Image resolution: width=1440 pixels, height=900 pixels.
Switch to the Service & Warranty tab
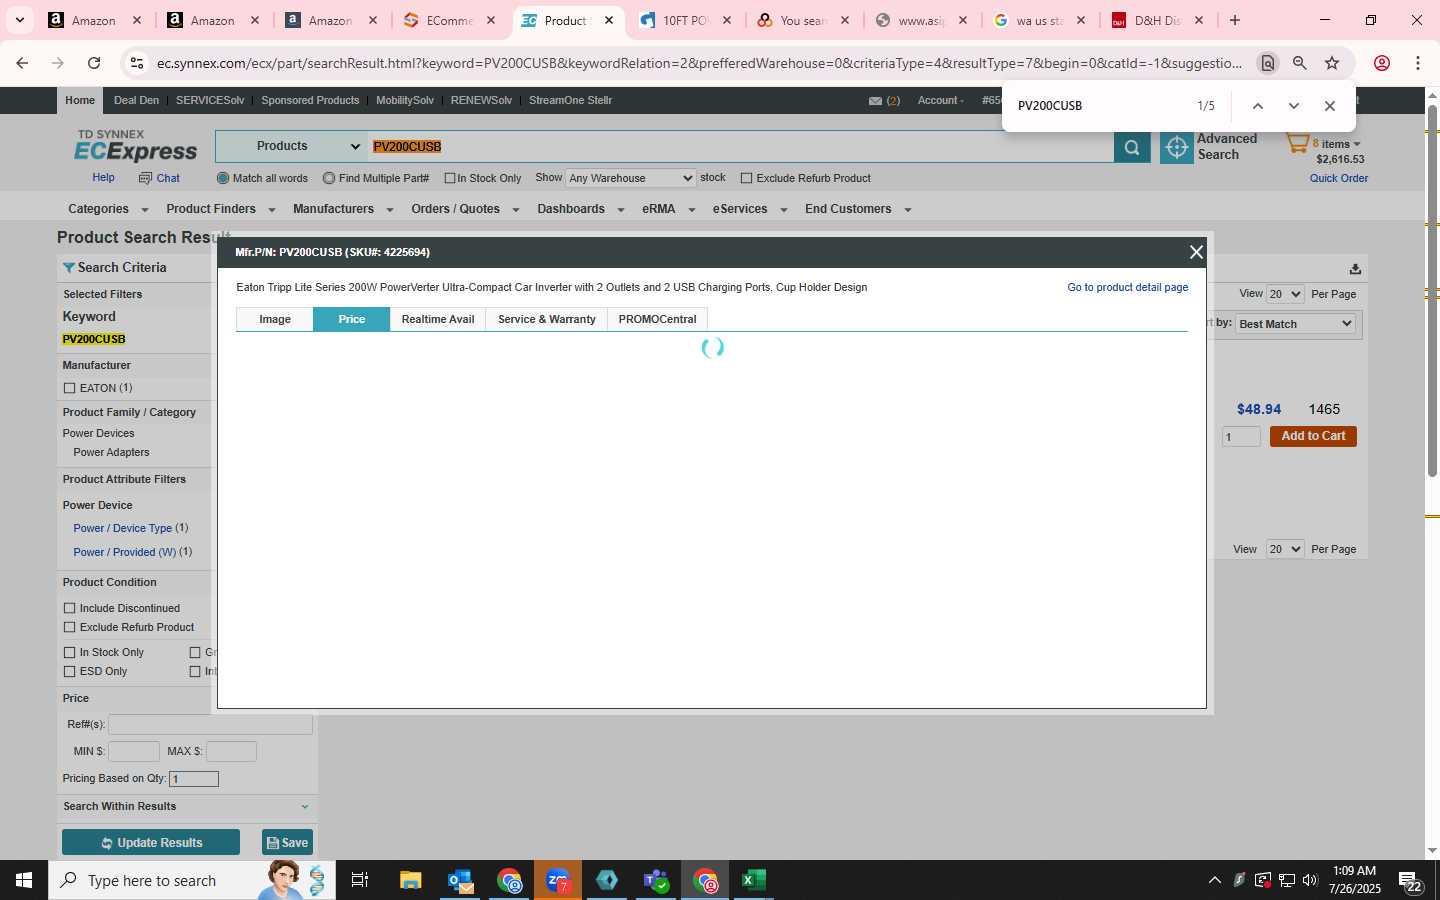pos(547,319)
